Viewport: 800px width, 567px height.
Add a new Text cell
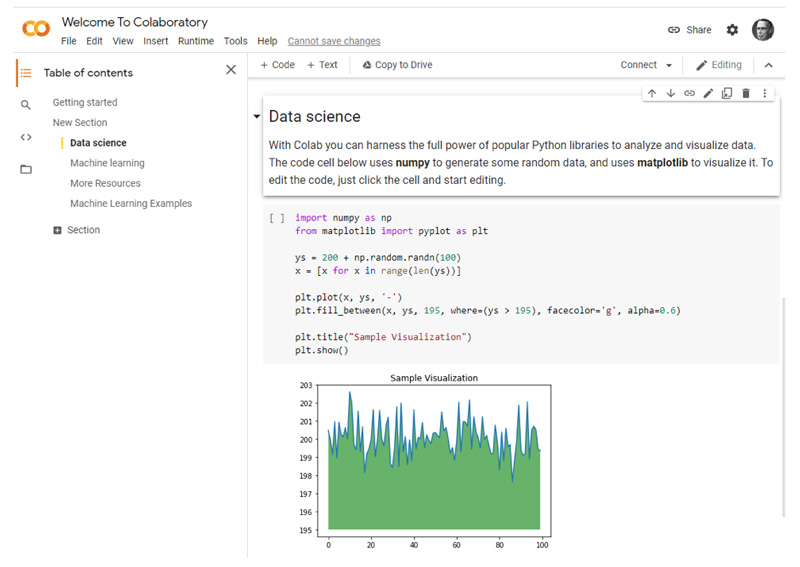322,65
